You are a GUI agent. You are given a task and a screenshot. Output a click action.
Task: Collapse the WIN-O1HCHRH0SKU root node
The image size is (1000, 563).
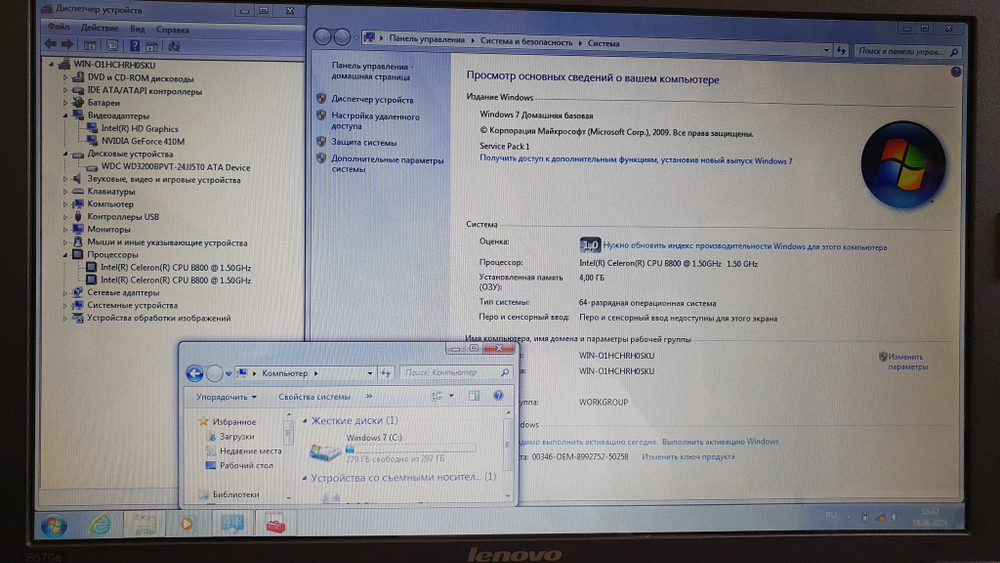(52, 64)
